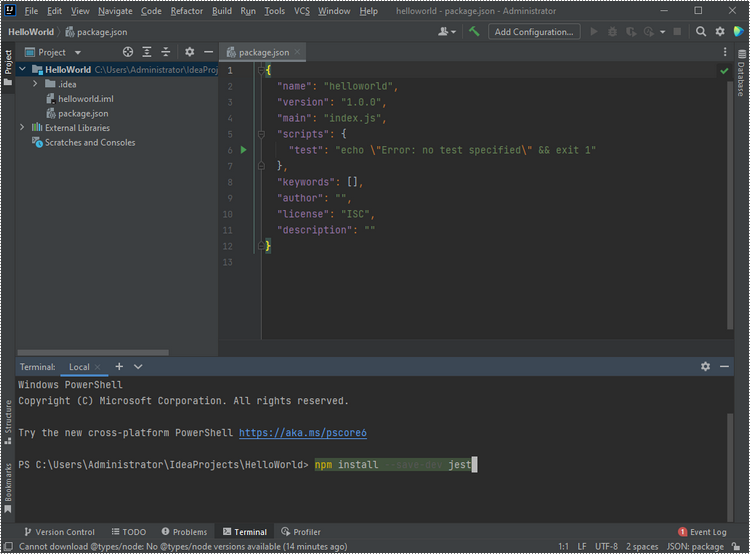Hide the Terminal panel minus icon
This screenshot has height=554, width=750.
click(724, 366)
